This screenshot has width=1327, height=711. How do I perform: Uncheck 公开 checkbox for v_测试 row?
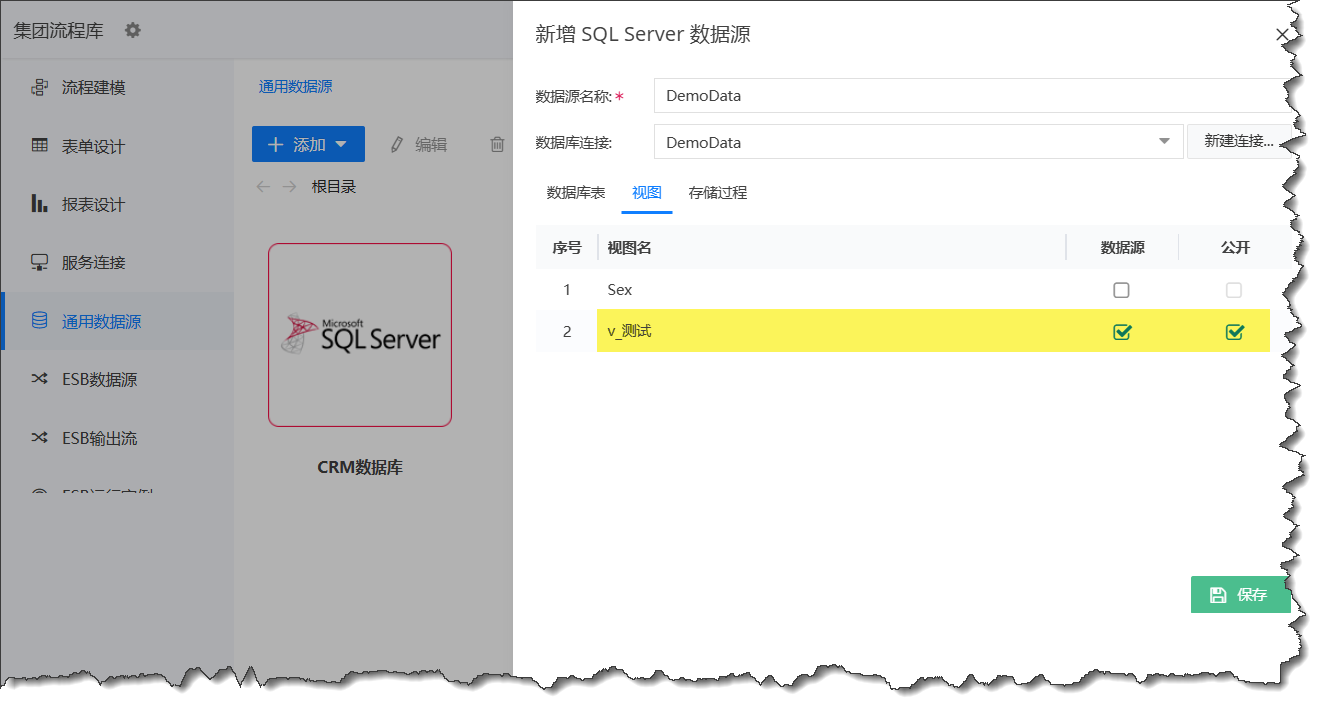point(1234,332)
